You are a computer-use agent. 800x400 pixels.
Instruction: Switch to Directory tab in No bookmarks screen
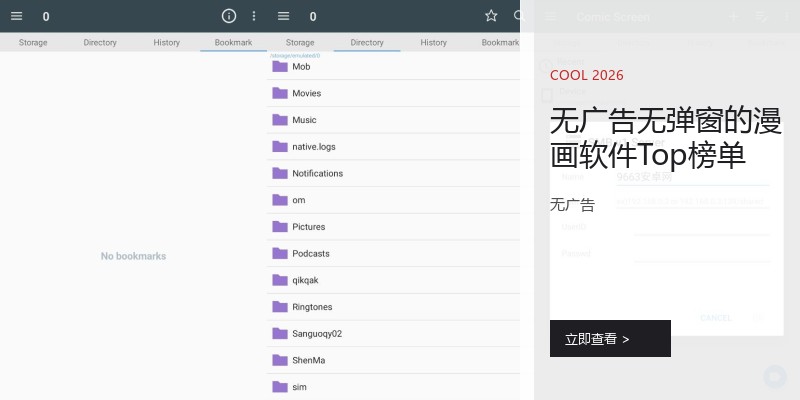100,42
